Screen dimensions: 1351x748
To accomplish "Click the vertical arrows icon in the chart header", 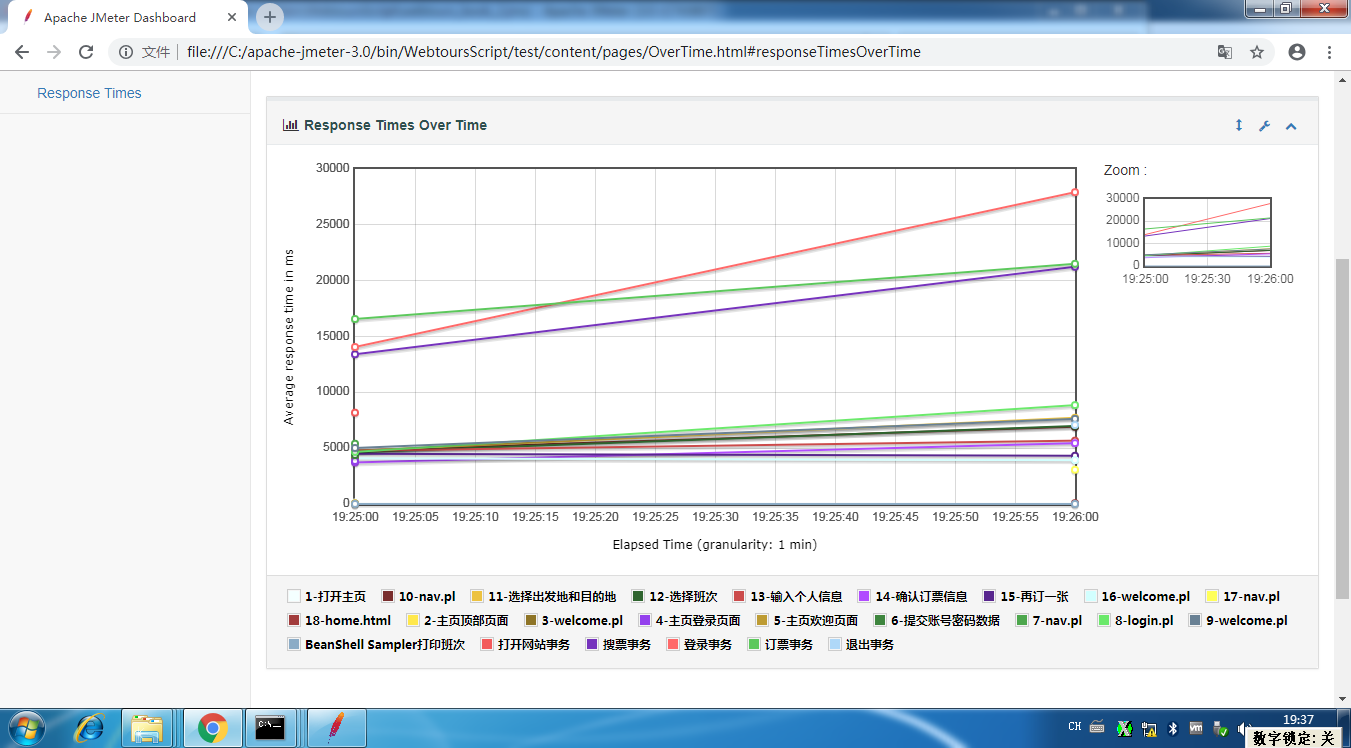I will pyautogui.click(x=1238, y=125).
